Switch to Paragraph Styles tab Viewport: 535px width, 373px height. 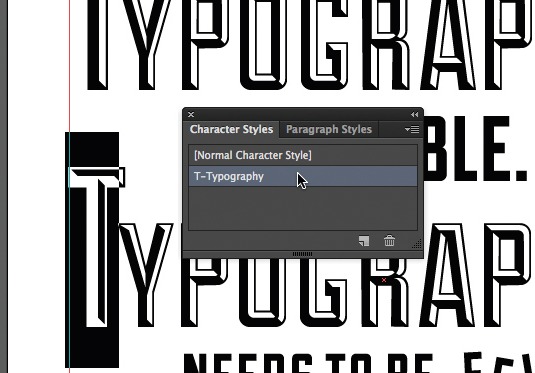[x=329, y=129]
